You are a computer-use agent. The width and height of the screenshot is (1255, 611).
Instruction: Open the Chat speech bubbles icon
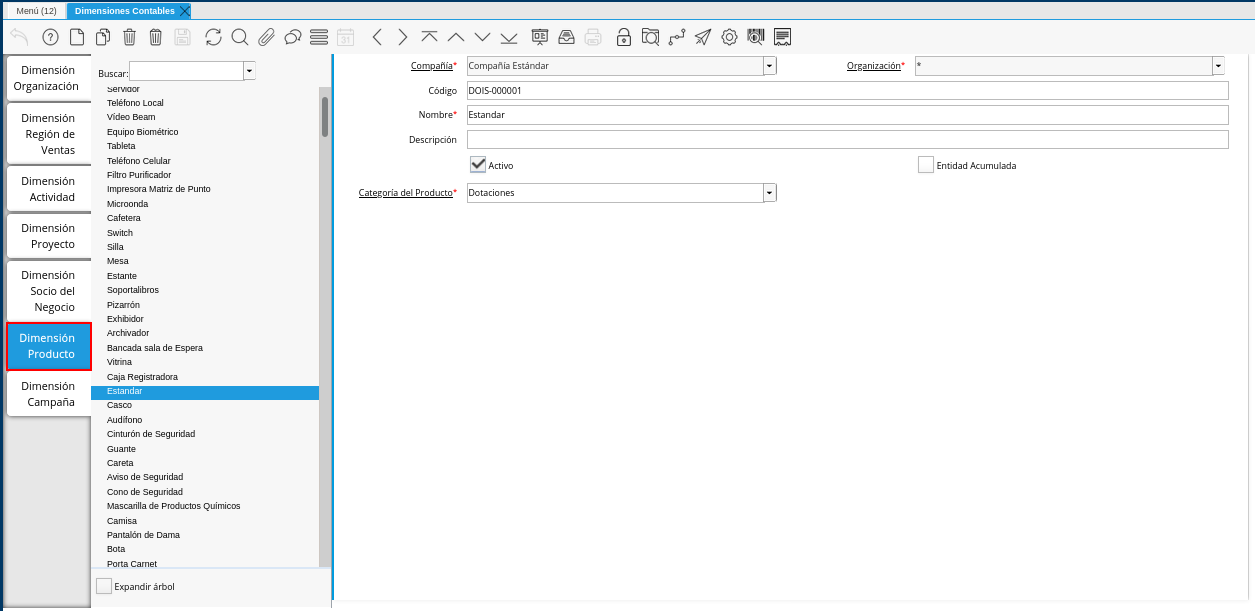click(293, 37)
